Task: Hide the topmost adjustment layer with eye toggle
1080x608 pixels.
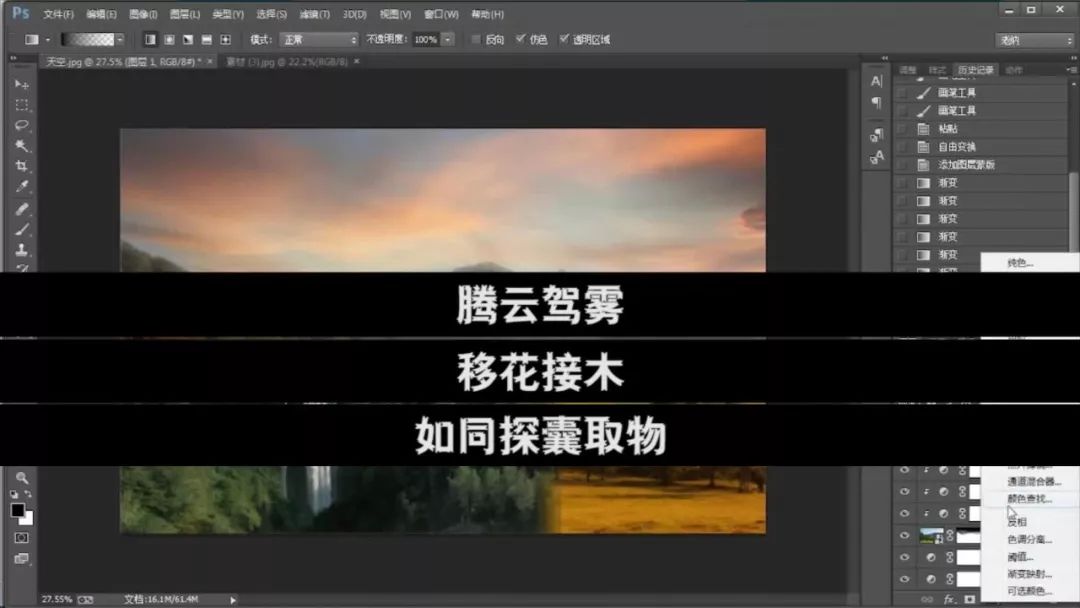Action: pyautogui.click(x=905, y=470)
